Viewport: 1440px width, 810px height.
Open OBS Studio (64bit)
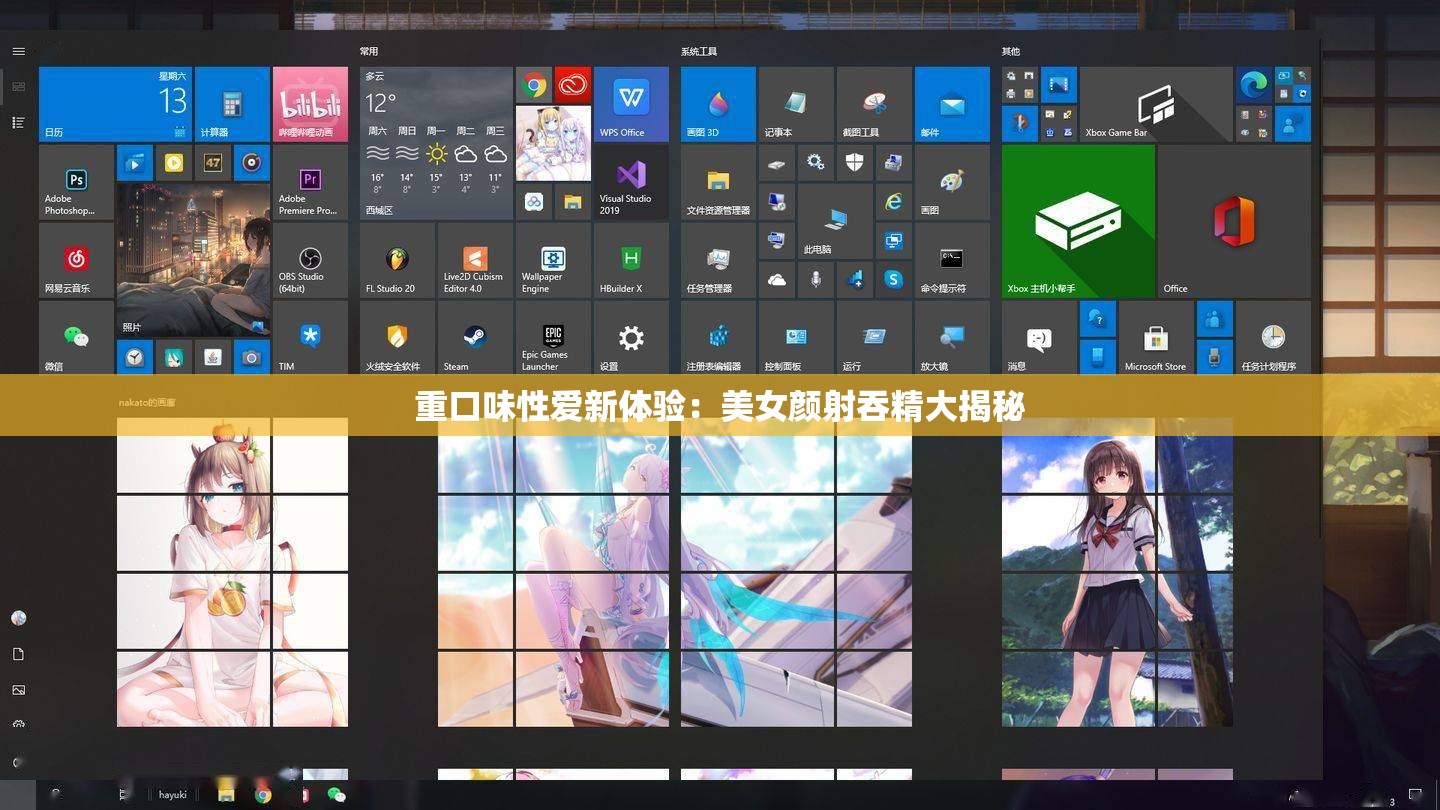[310, 261]
